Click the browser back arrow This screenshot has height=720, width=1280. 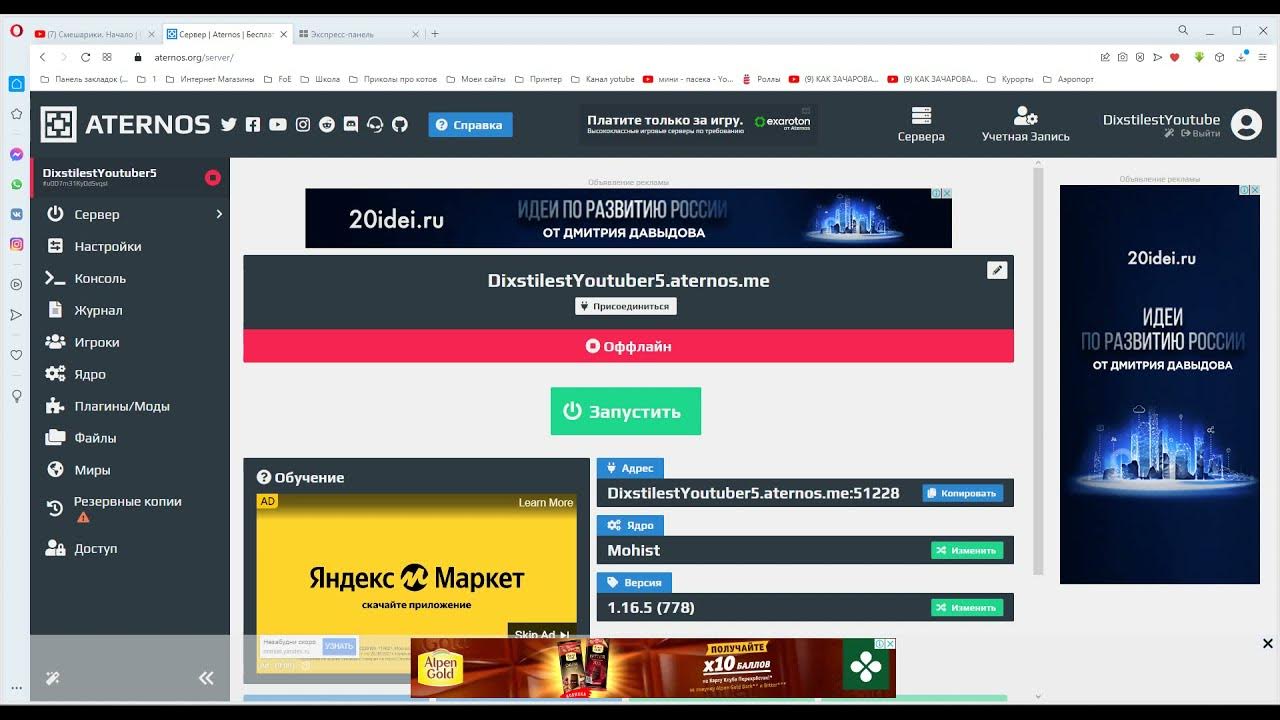click(43, 58)
